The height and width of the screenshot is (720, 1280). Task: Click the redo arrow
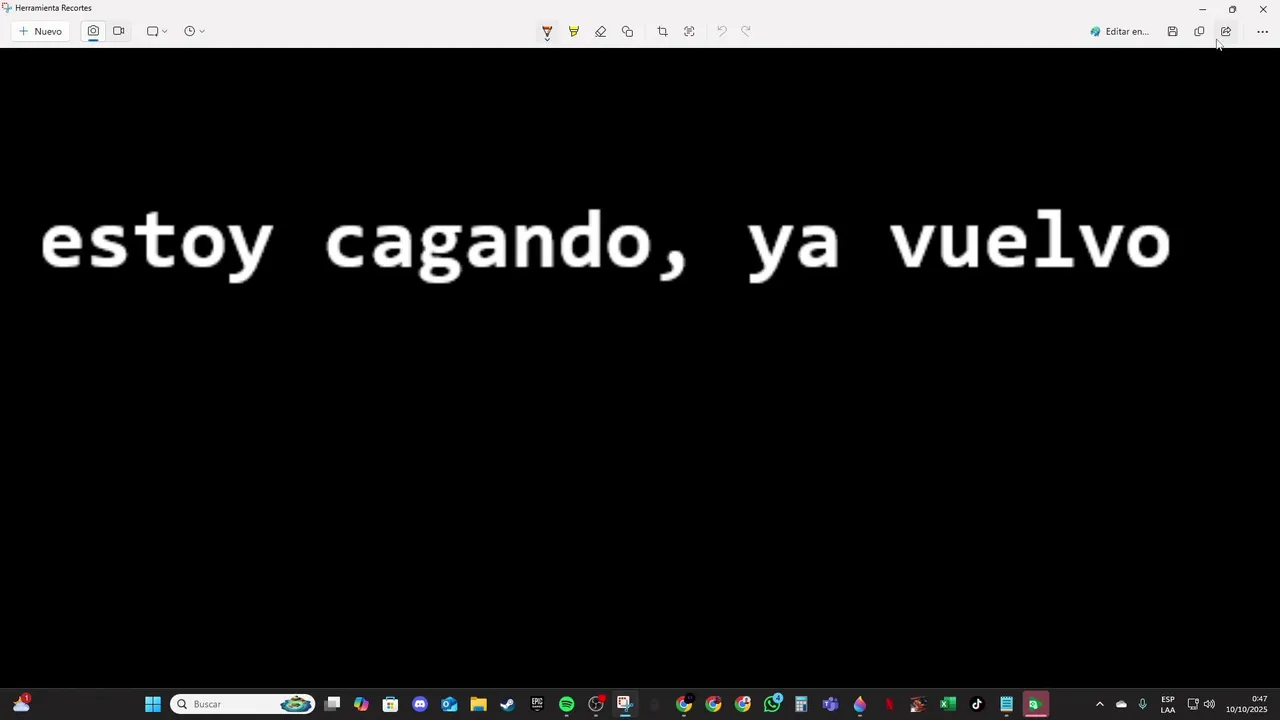point(746,31)
